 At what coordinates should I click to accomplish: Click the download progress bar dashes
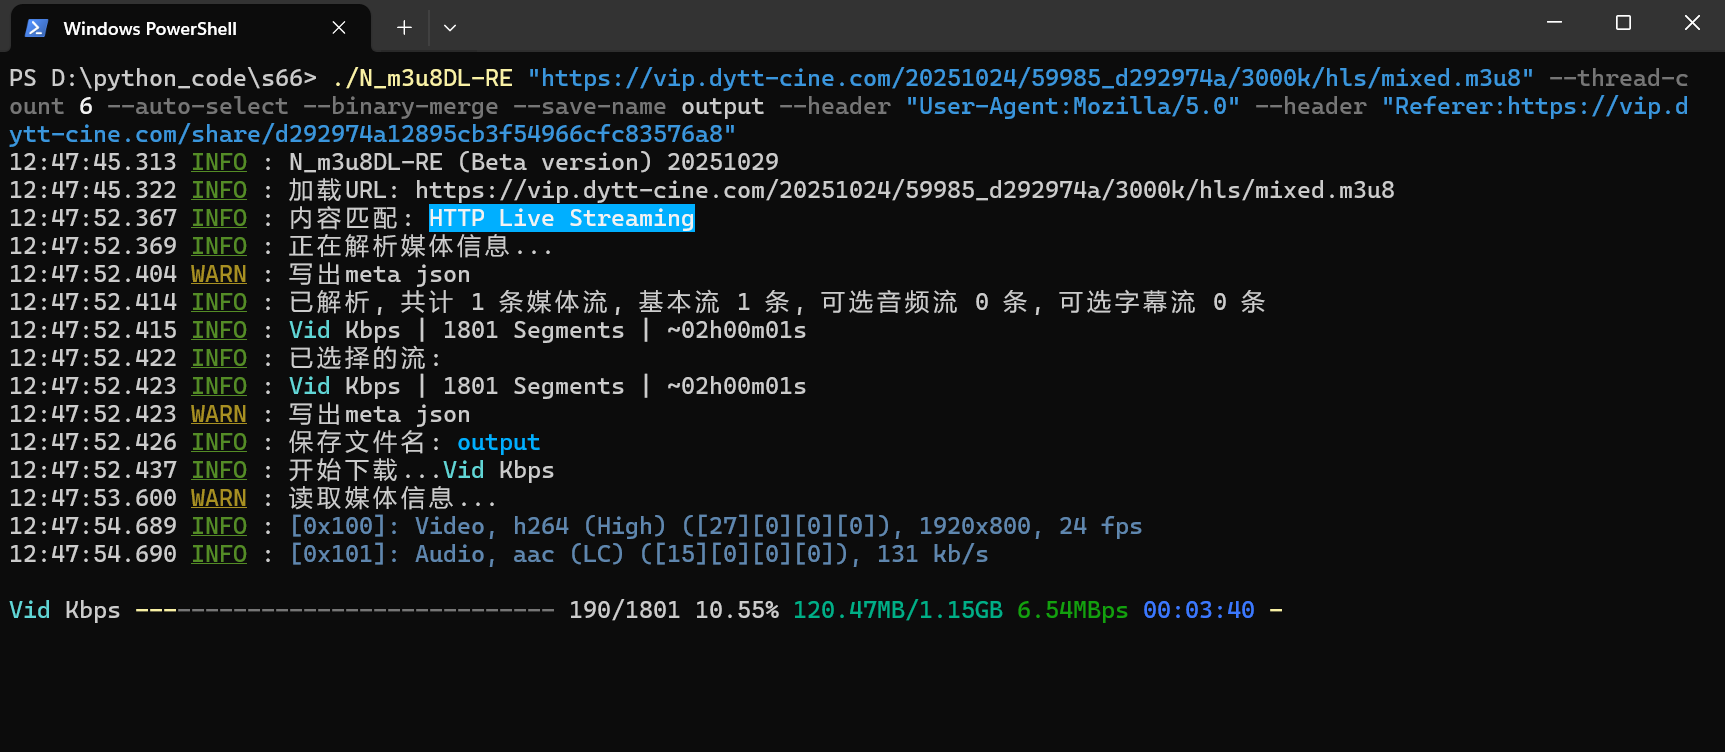pos(345,610)
